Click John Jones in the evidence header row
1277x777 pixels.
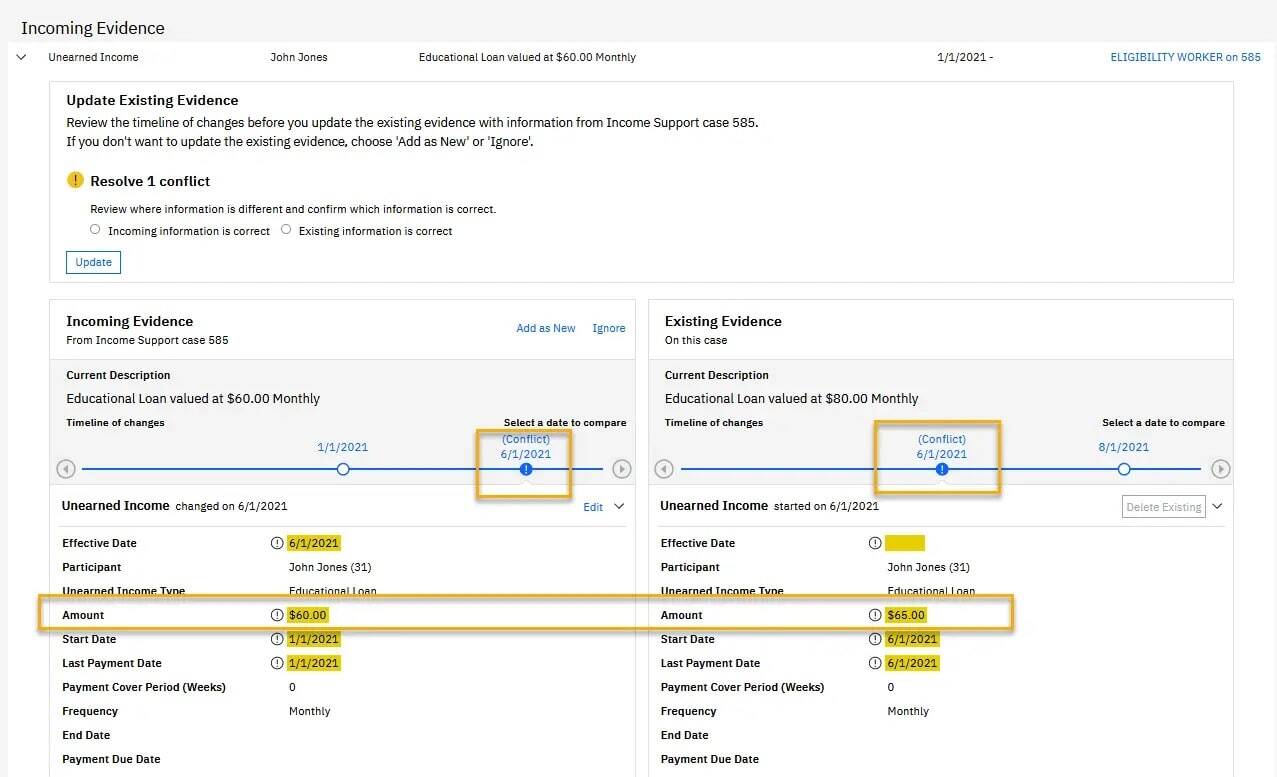pyautogui.click(x=299, y=57)
